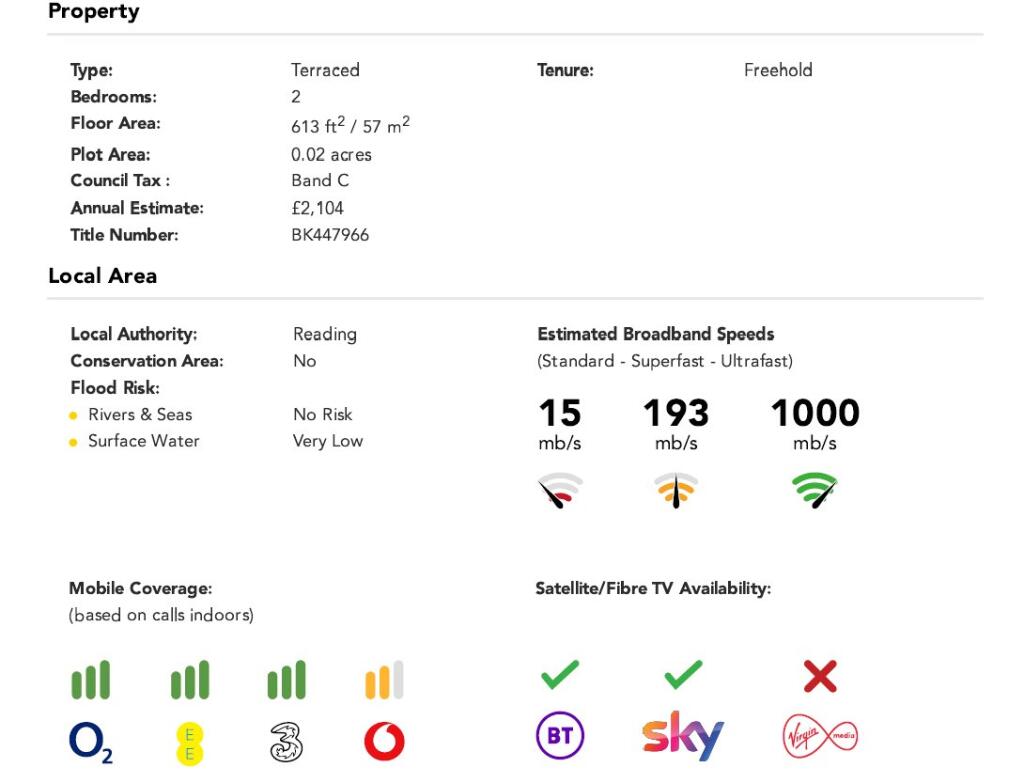Click the purple BT logo
Viewport: 1024px width, 783px height.
tap(560, 738)
